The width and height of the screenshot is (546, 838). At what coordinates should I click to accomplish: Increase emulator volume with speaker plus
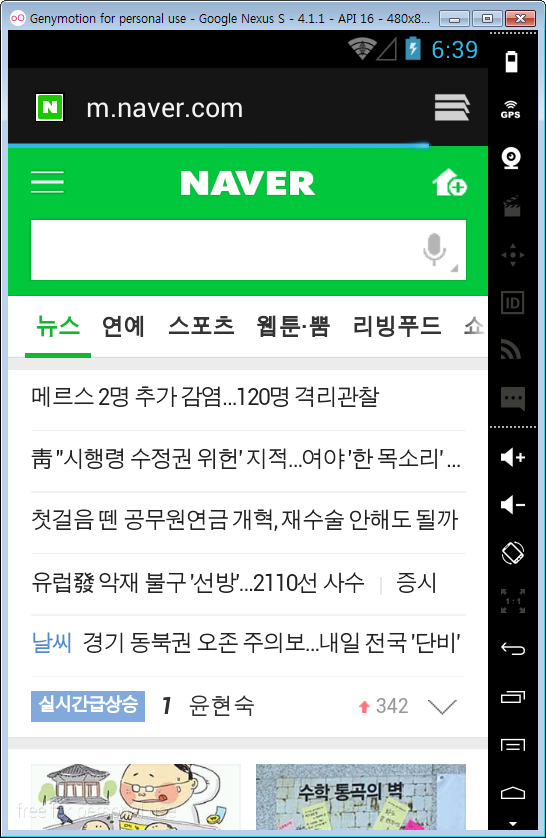(x=513, y=457)
